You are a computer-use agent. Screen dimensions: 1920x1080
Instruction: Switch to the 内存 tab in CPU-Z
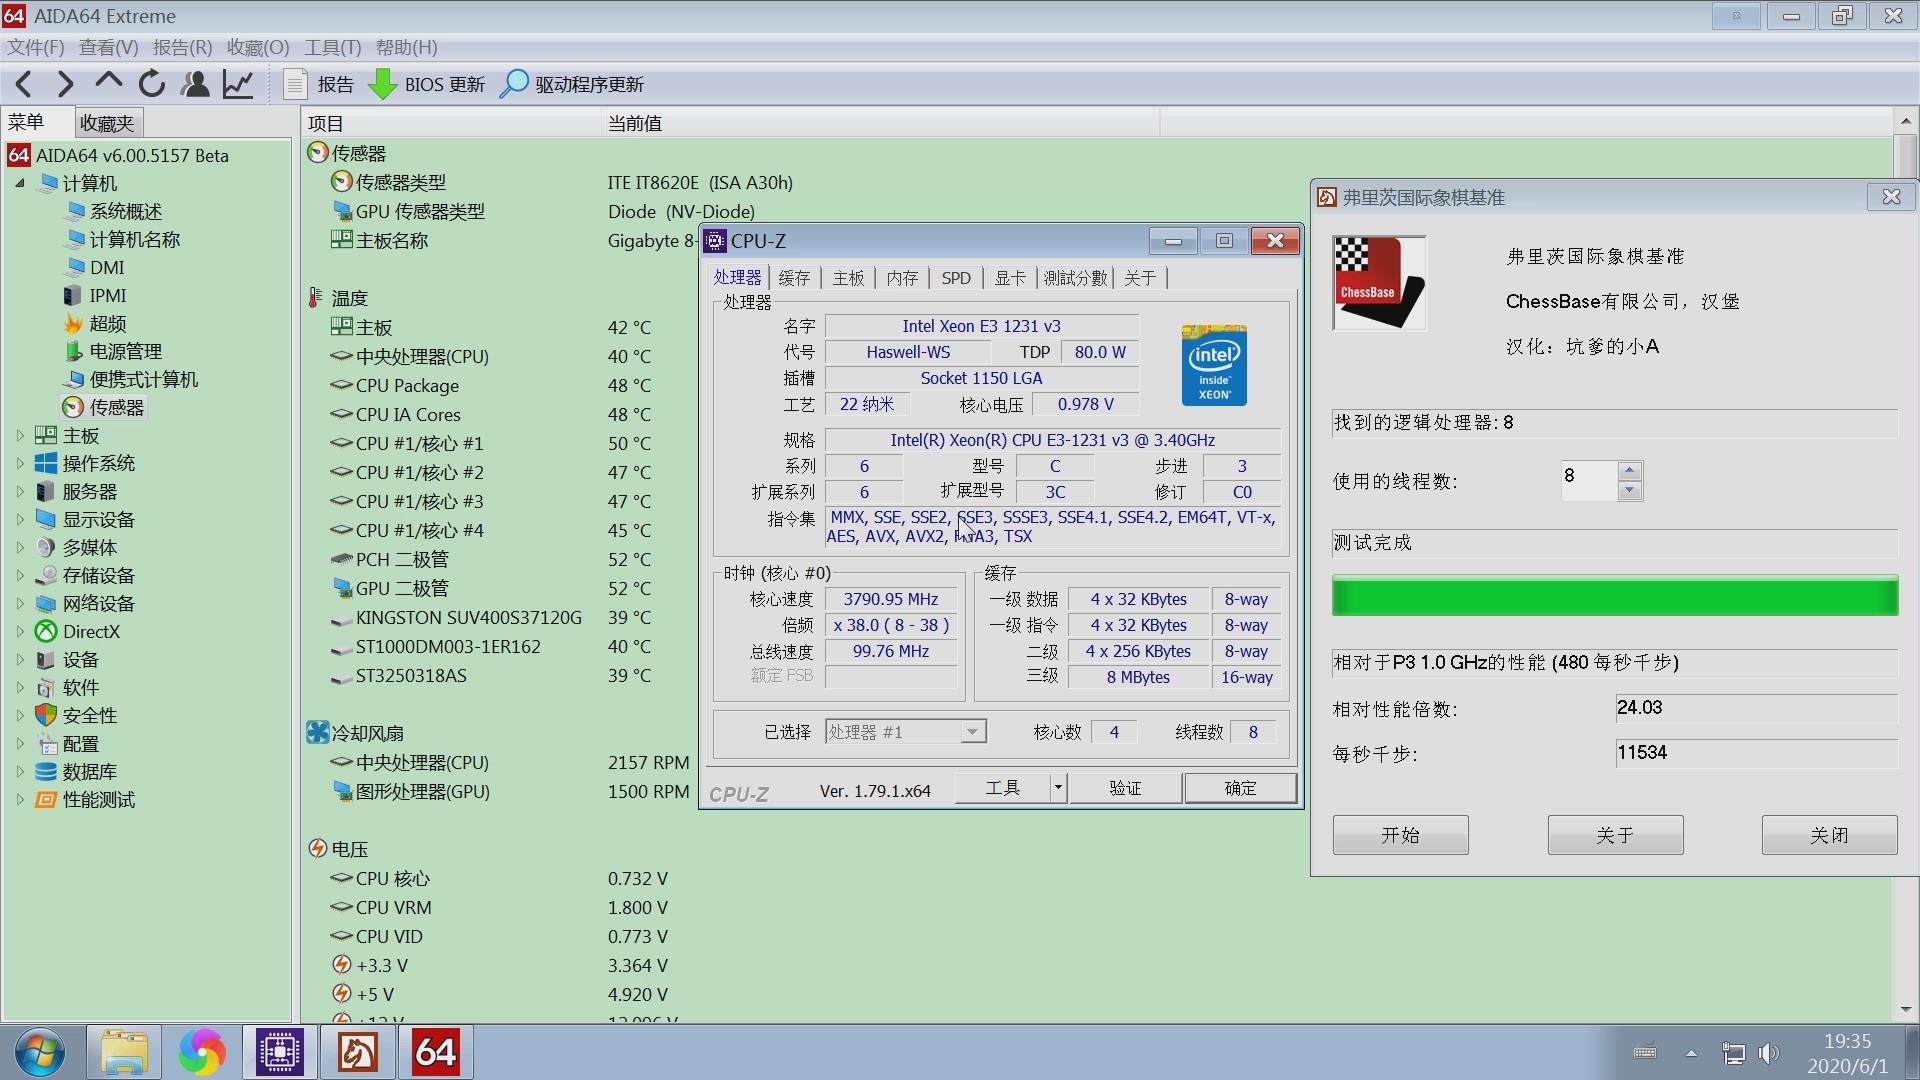(x=901, y=278)
